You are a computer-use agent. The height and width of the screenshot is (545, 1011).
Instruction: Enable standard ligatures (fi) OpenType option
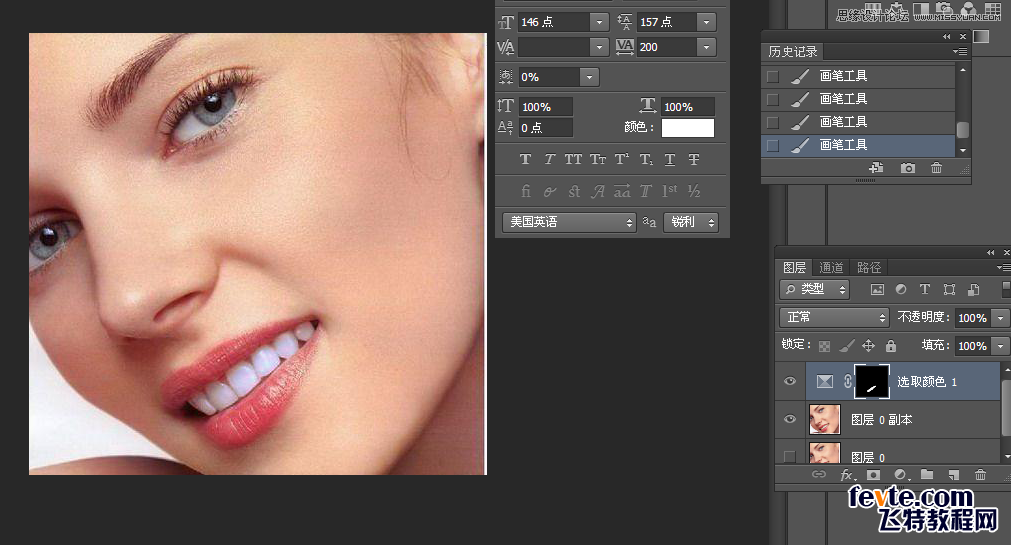click(525, 192)
